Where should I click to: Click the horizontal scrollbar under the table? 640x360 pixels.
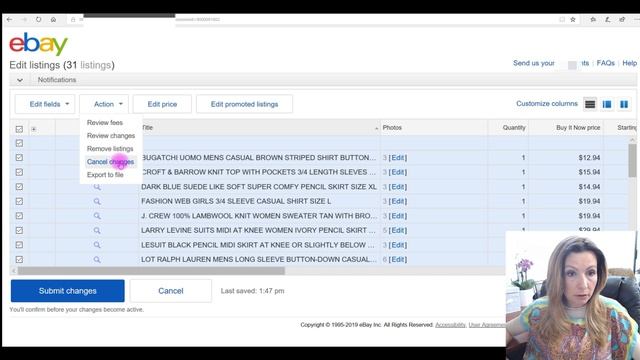(x=151, y=271)
